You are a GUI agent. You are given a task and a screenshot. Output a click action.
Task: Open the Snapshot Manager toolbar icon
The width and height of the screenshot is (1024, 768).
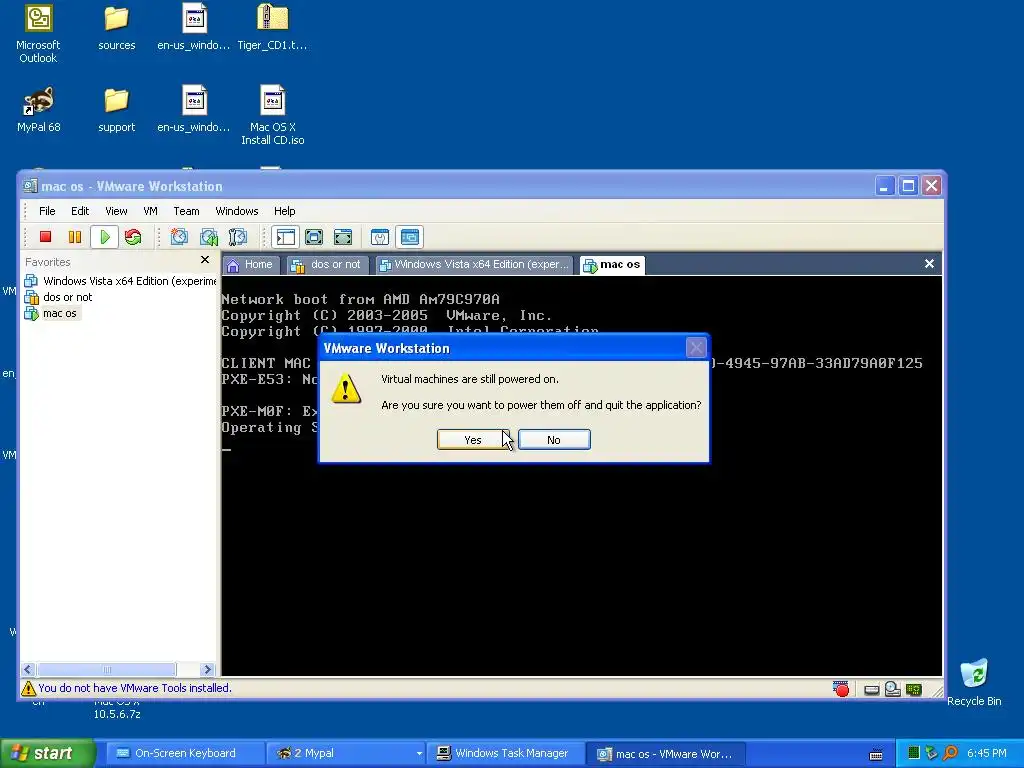coord(238,237)
